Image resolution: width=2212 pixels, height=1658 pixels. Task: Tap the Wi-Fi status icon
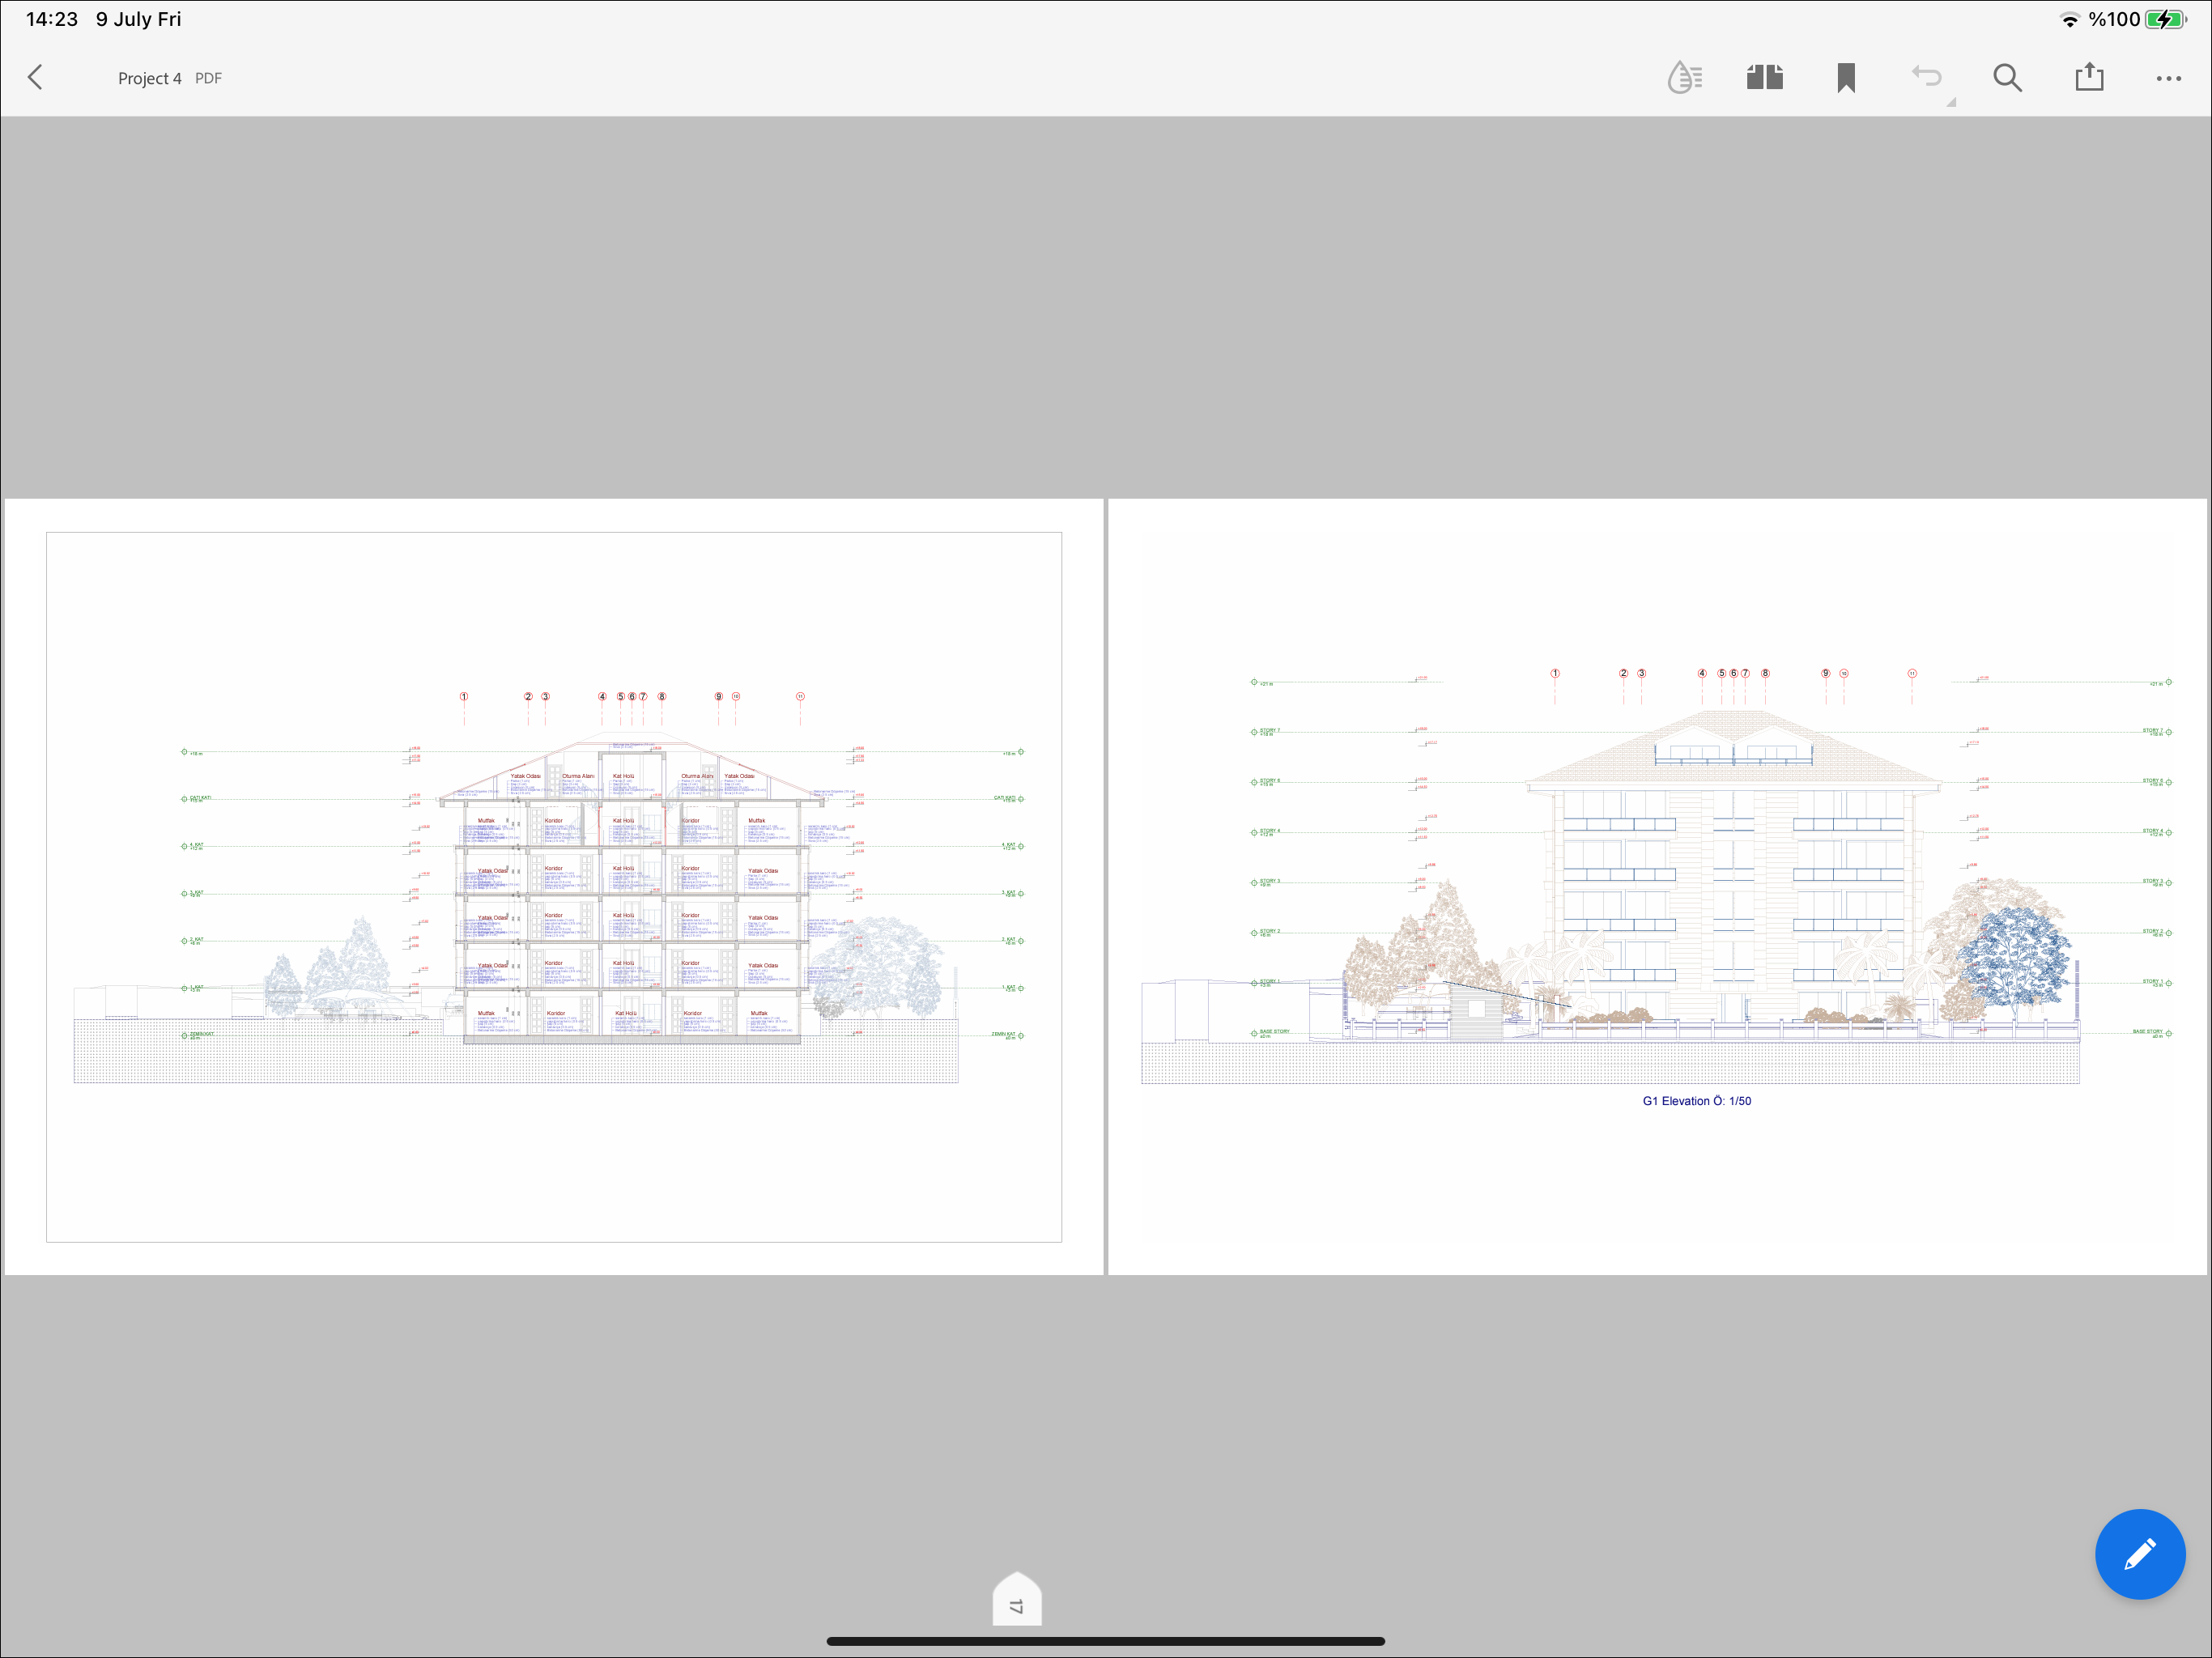click(2069, 19)
